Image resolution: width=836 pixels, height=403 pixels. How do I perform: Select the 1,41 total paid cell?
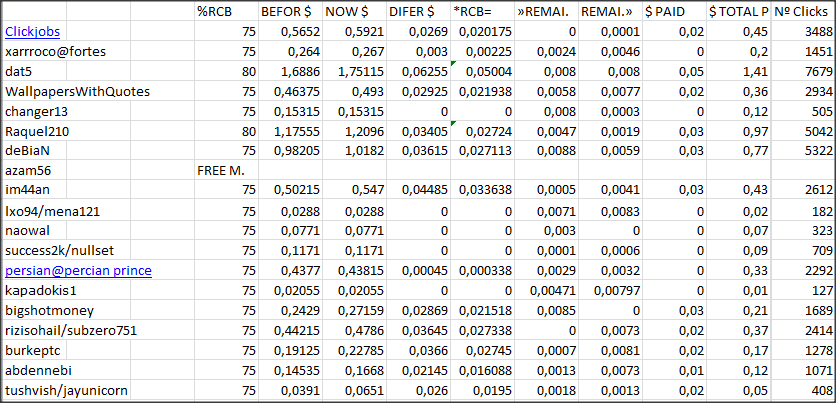pos(739,72)
